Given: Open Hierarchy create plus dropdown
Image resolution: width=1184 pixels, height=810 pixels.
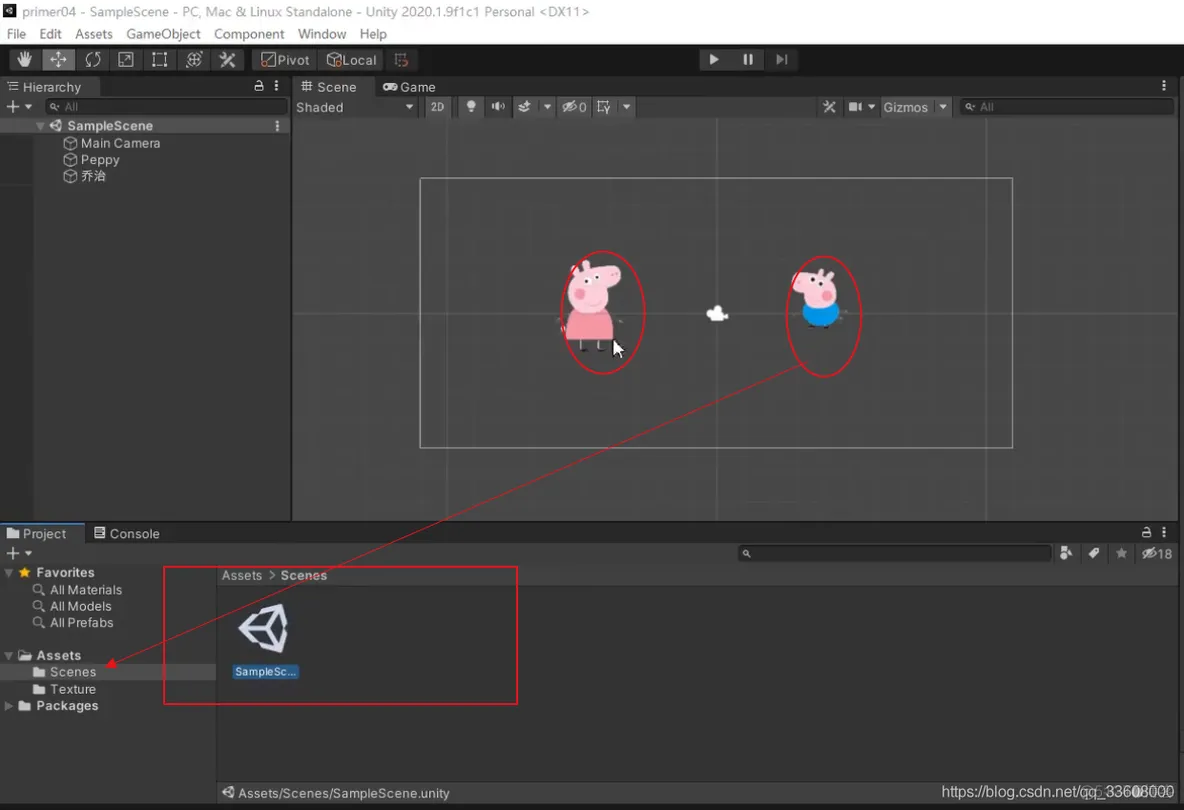Looking at the screenshot, I should (x=19, y=107).
